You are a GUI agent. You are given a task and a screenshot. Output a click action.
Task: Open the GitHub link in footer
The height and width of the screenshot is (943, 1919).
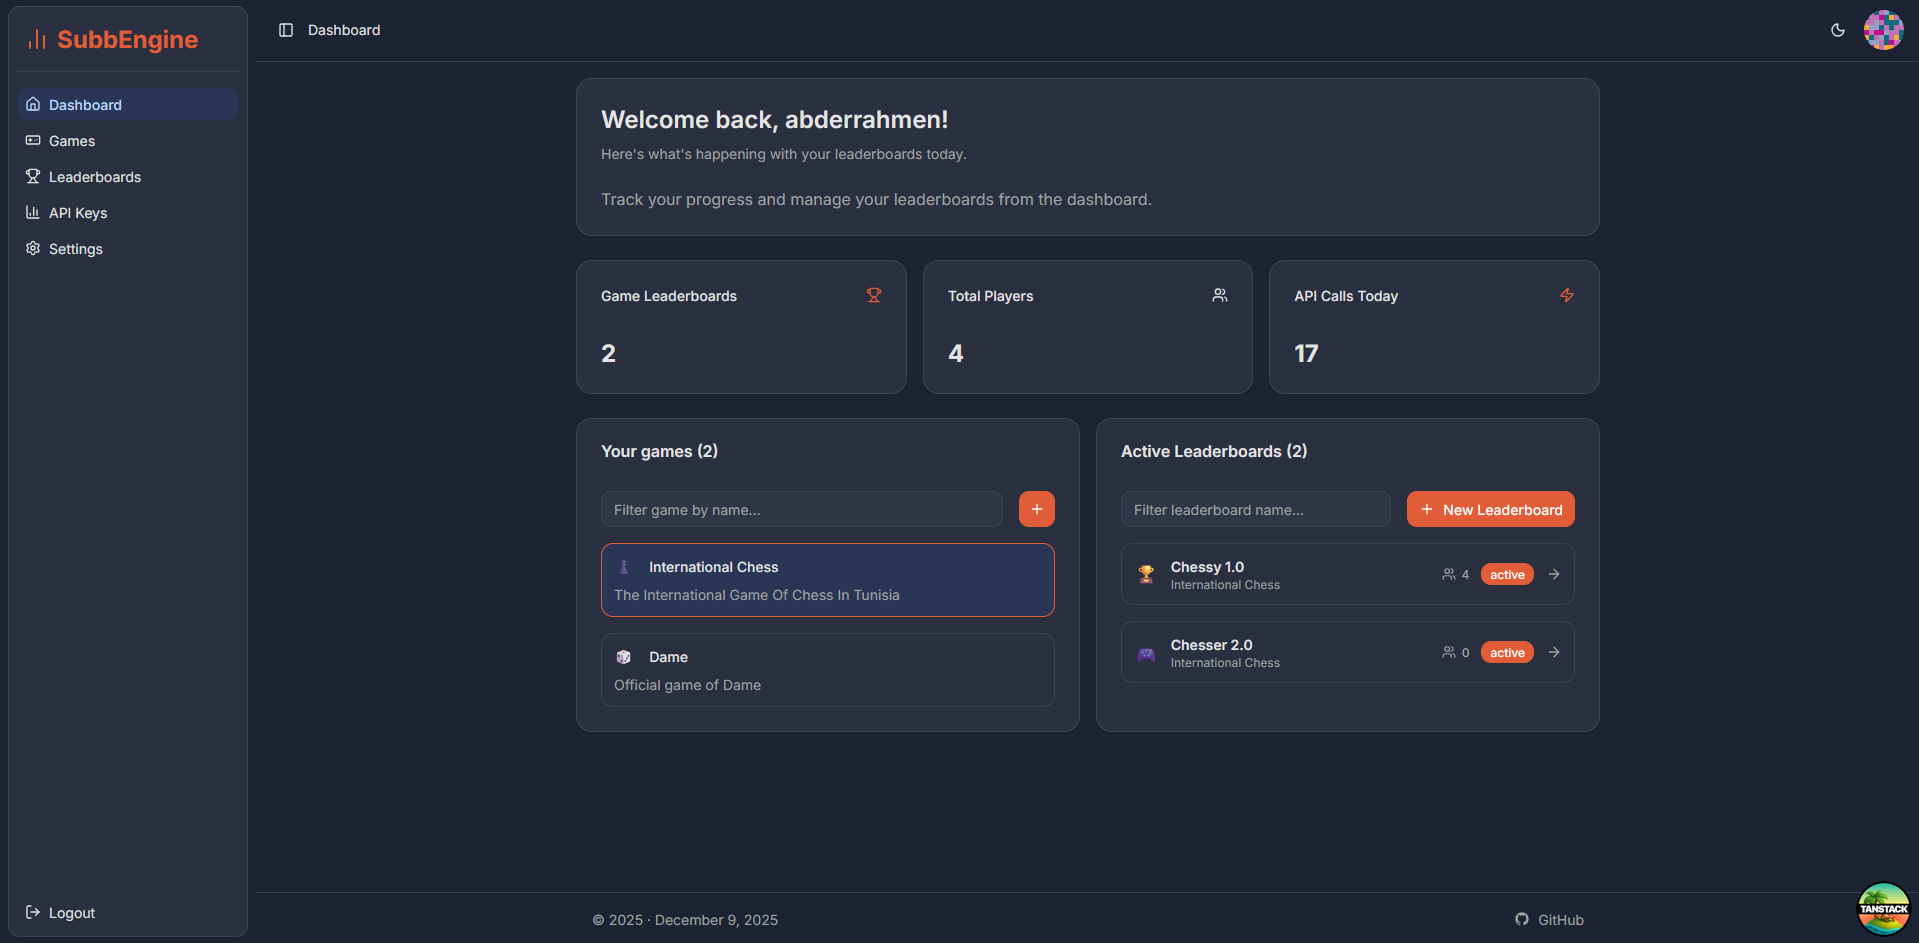pyautogui.click(x=1549, y=920)
